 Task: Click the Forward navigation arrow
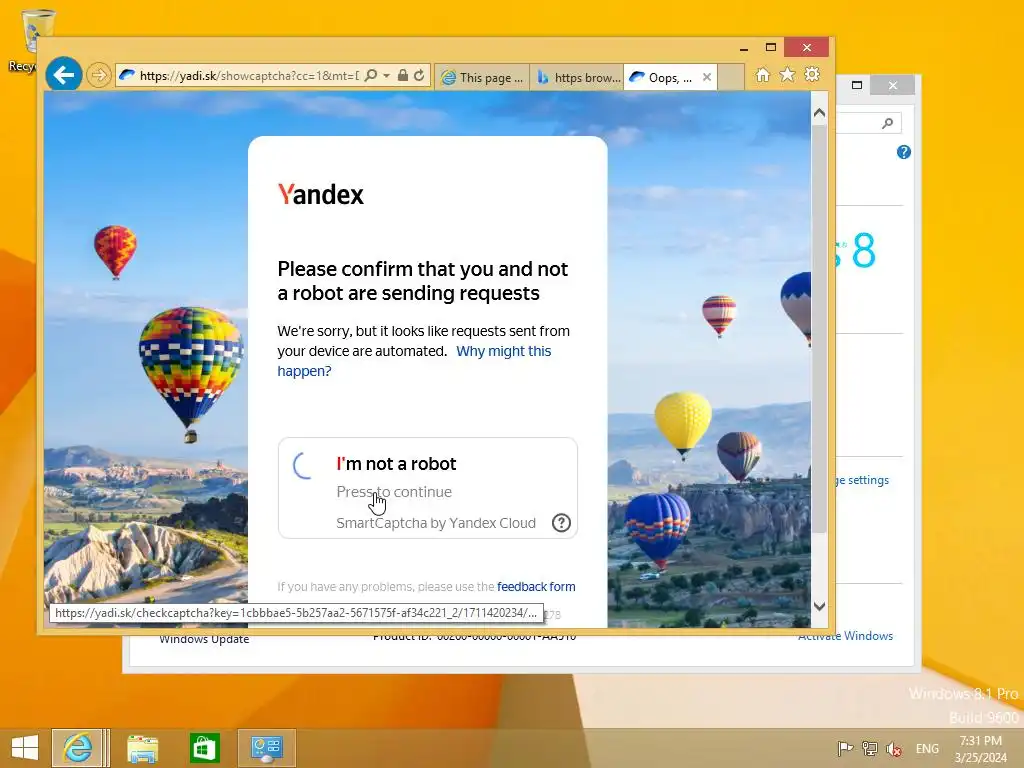coord(99,75)
